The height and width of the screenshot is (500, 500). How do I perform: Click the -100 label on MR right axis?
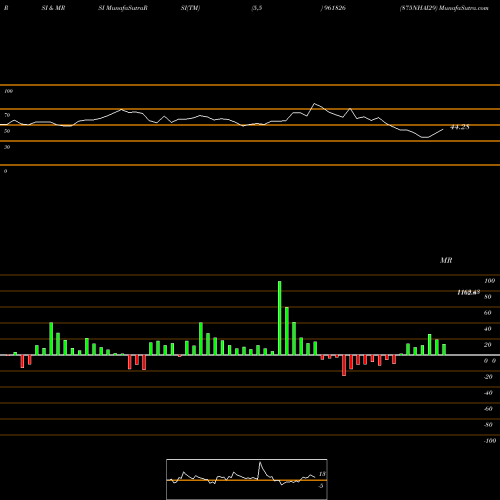[x=490, y=441]
